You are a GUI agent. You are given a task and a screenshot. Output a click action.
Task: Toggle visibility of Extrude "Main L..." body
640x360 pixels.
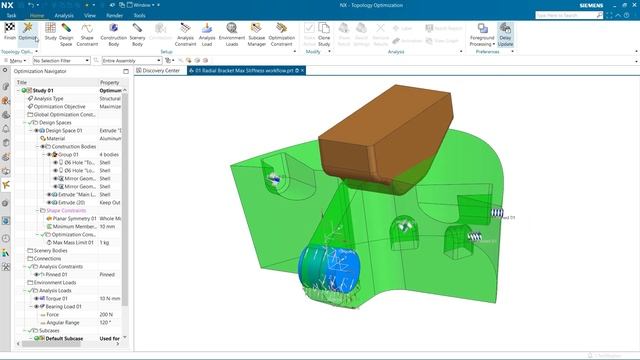click(49, 195)
